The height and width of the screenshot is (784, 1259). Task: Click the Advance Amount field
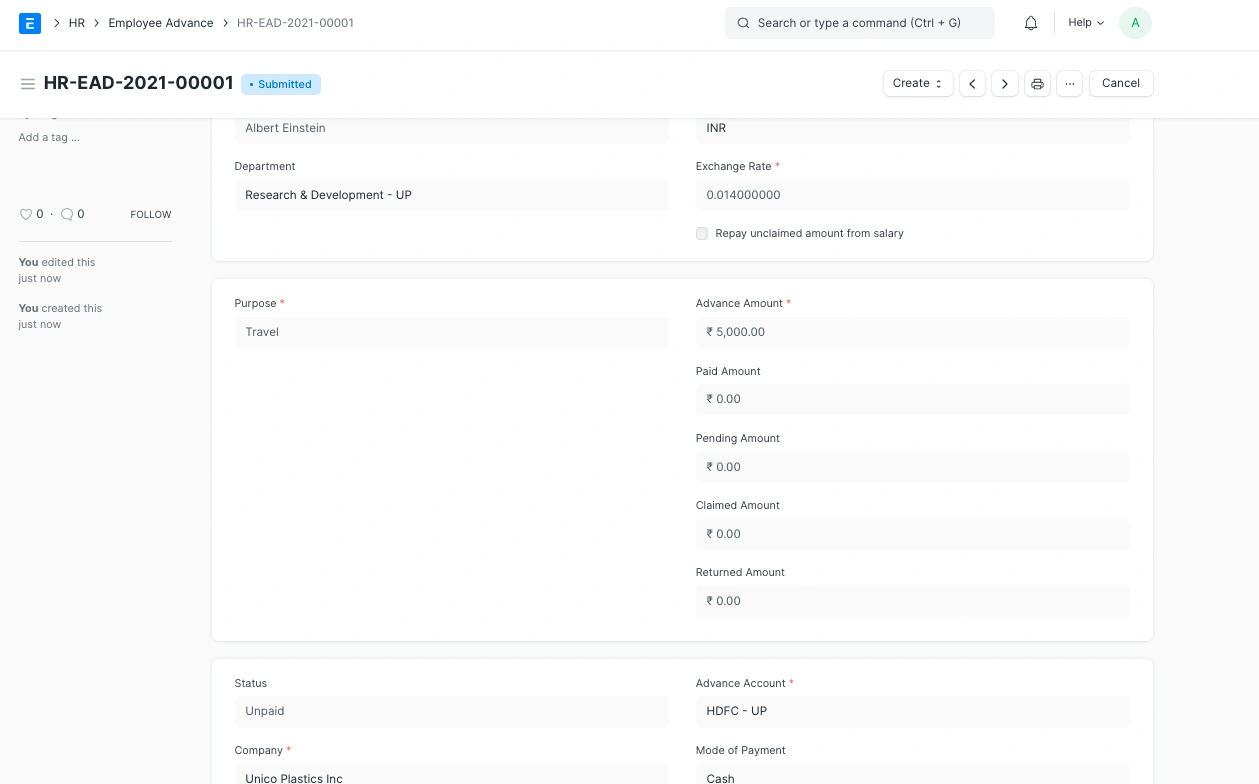912,332
